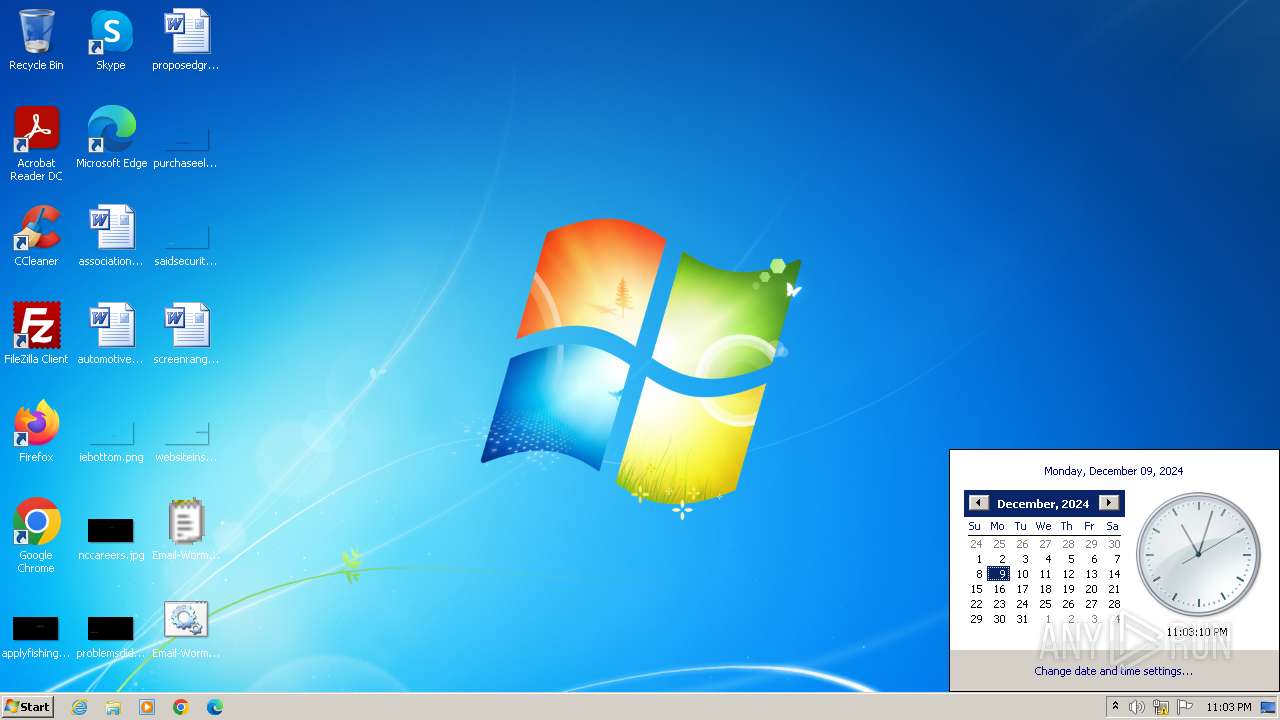Launch CCleaner from desktop
Screen dimensions: 1280x720
point(36,236)
